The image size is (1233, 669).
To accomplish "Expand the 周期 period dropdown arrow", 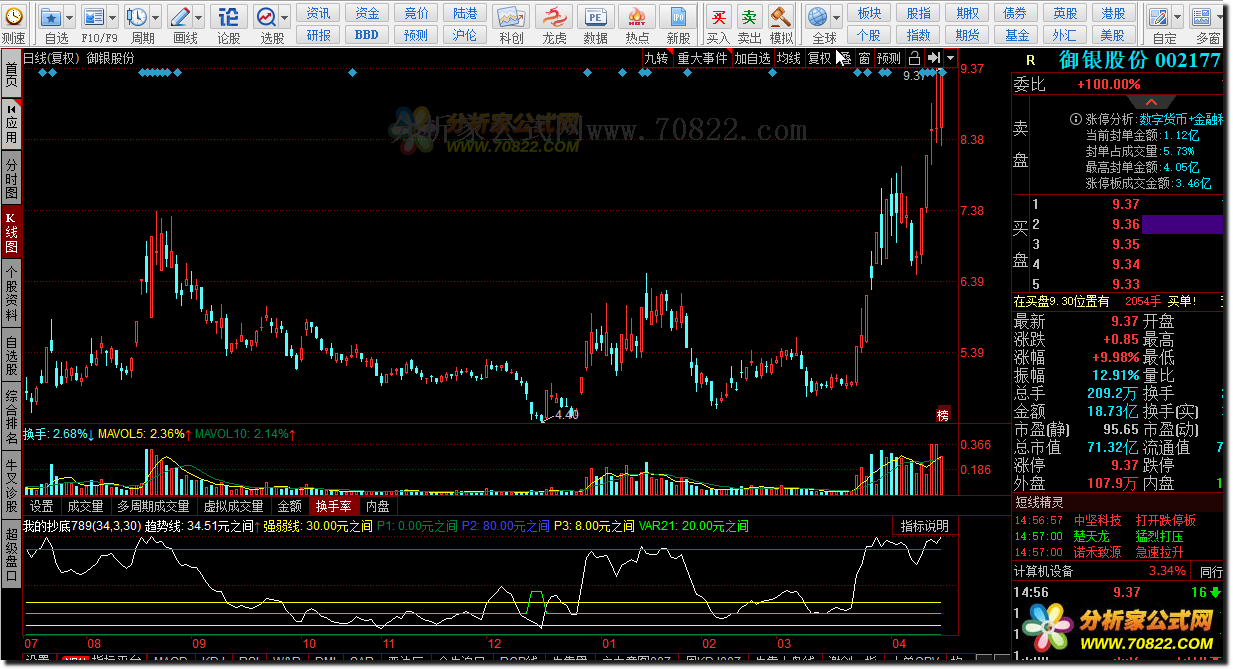I will click(155, 17).
